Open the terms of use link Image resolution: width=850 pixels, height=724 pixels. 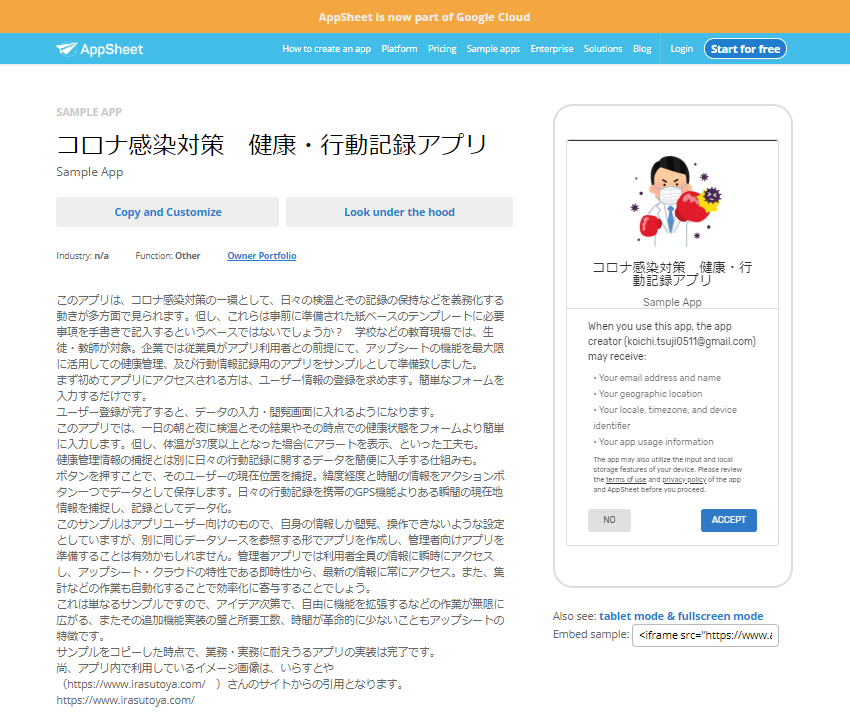(x=626, y=480)
